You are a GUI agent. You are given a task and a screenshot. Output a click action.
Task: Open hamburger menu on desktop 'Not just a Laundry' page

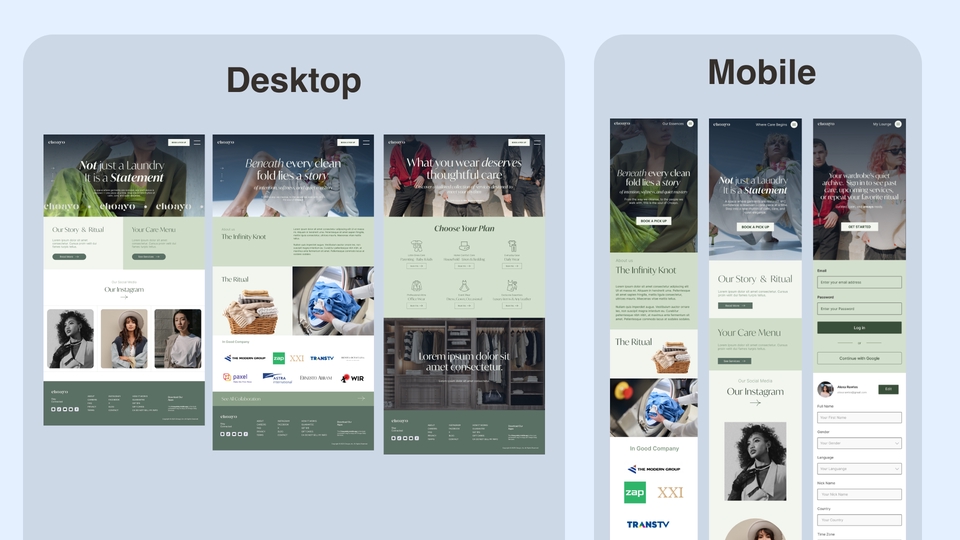(x=197, y=142)
